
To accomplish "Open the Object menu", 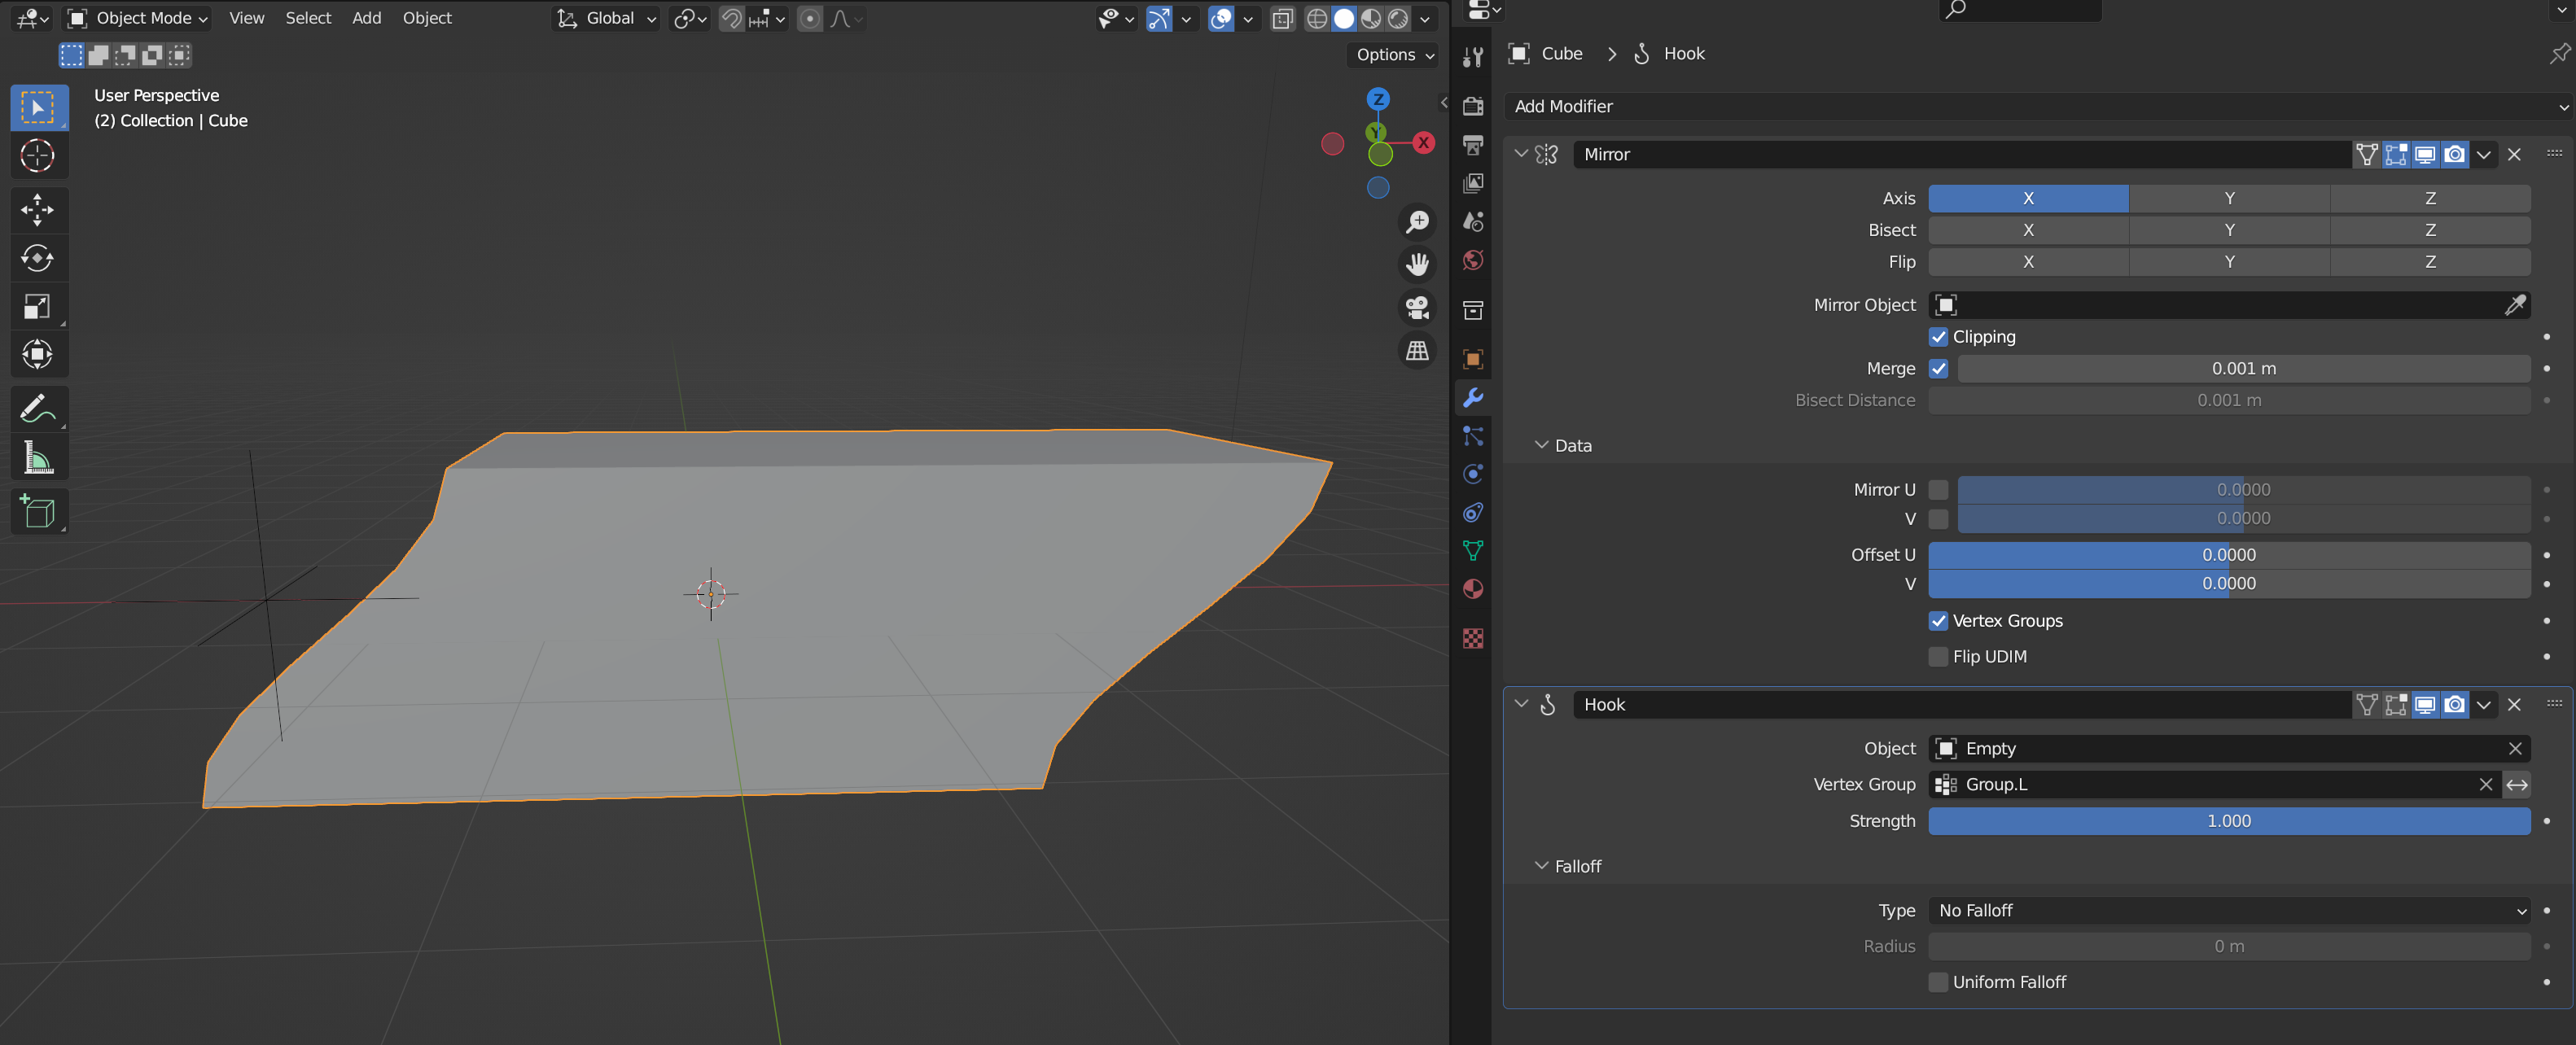I will pos(427,18).
